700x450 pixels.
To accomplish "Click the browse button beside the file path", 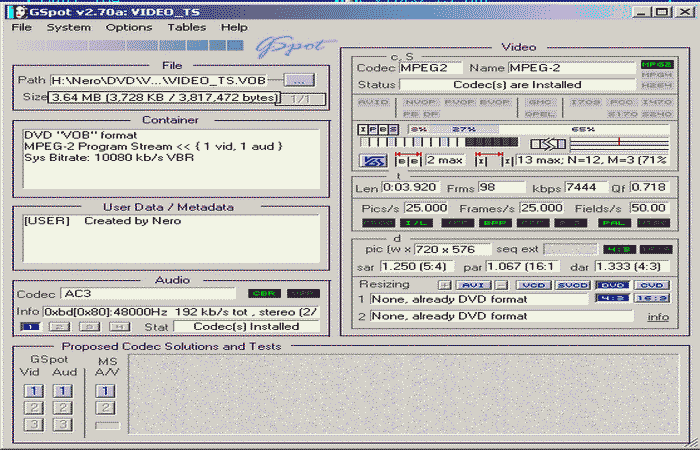I will click(296, 79).
